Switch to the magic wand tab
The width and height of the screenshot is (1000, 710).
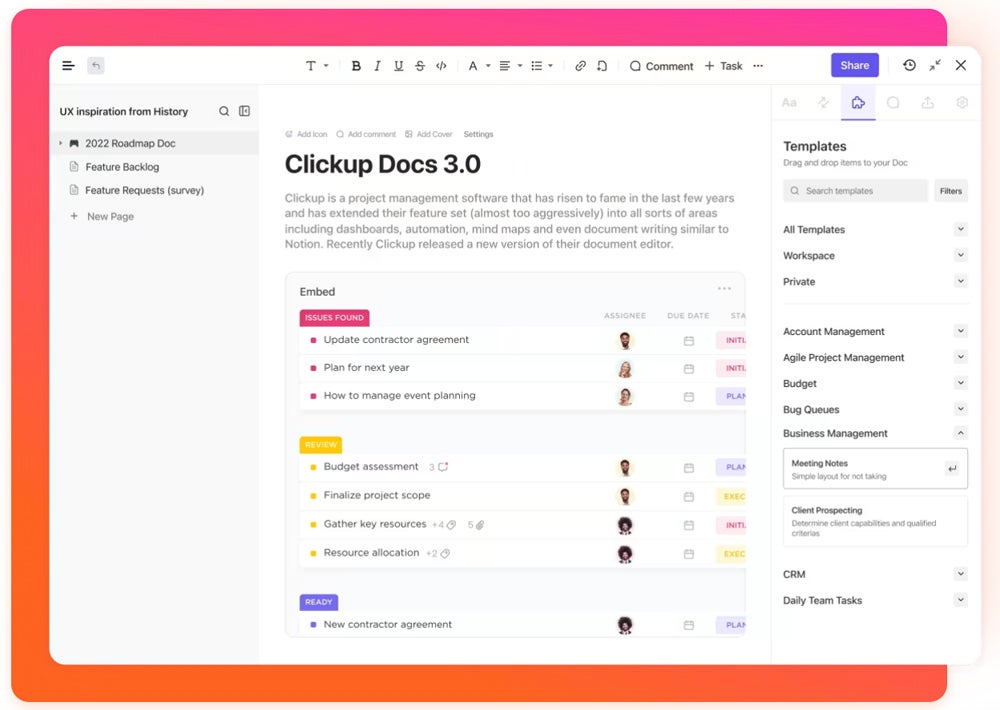click(x=823, y=103)
